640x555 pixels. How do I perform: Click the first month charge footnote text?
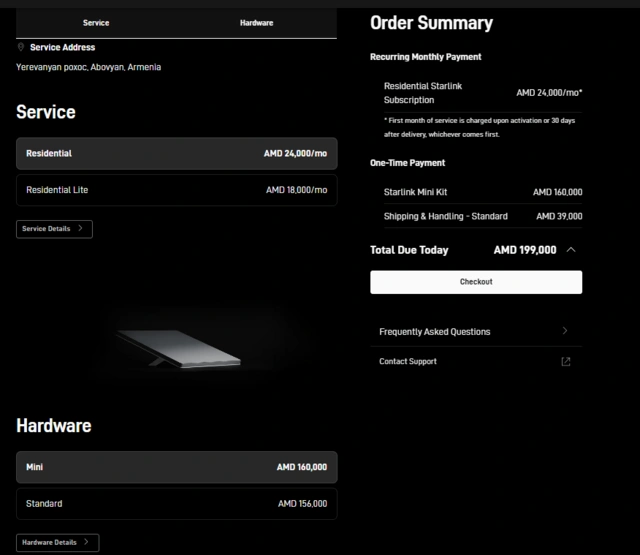[x=479, y=127]
